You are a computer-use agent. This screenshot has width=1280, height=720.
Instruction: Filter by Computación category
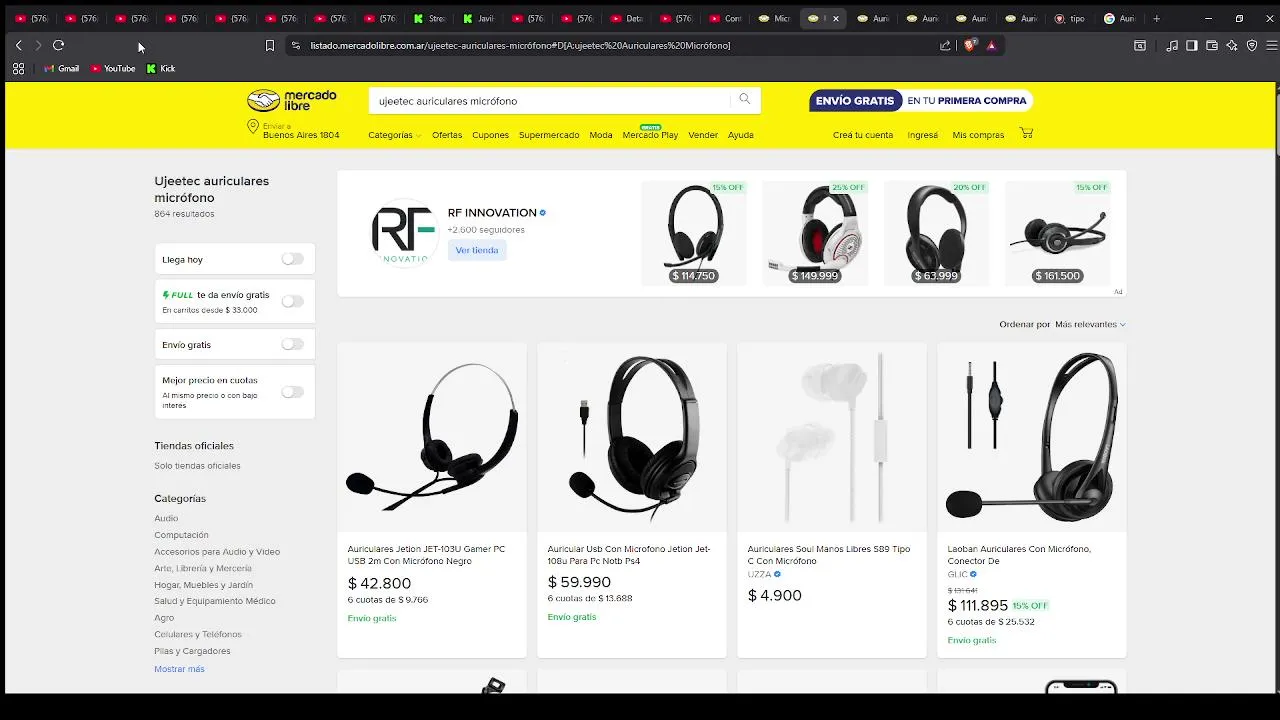(x=181, y=535)
